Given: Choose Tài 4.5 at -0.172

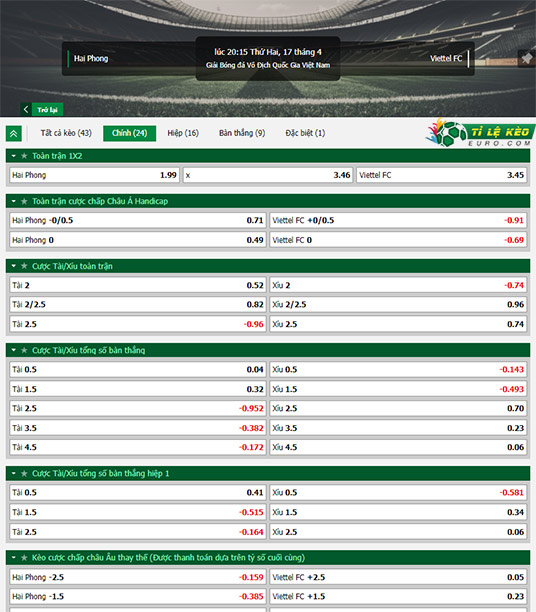Looking at the screenshot, I should pyautogui.click(x=138, y=447).
